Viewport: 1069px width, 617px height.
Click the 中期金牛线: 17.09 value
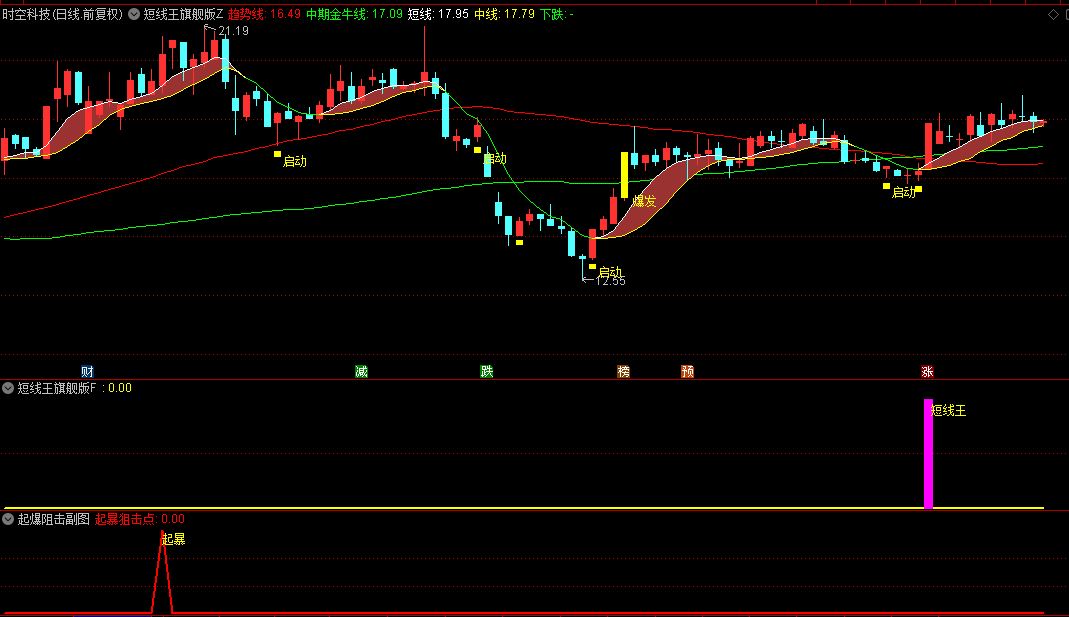(355, 14)
